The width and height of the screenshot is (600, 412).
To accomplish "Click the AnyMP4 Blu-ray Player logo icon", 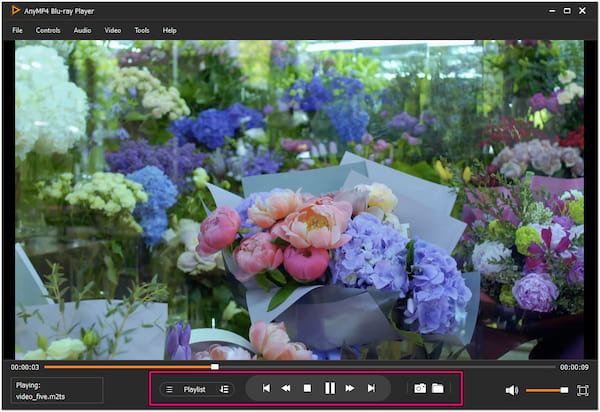I will coord(16,10).
